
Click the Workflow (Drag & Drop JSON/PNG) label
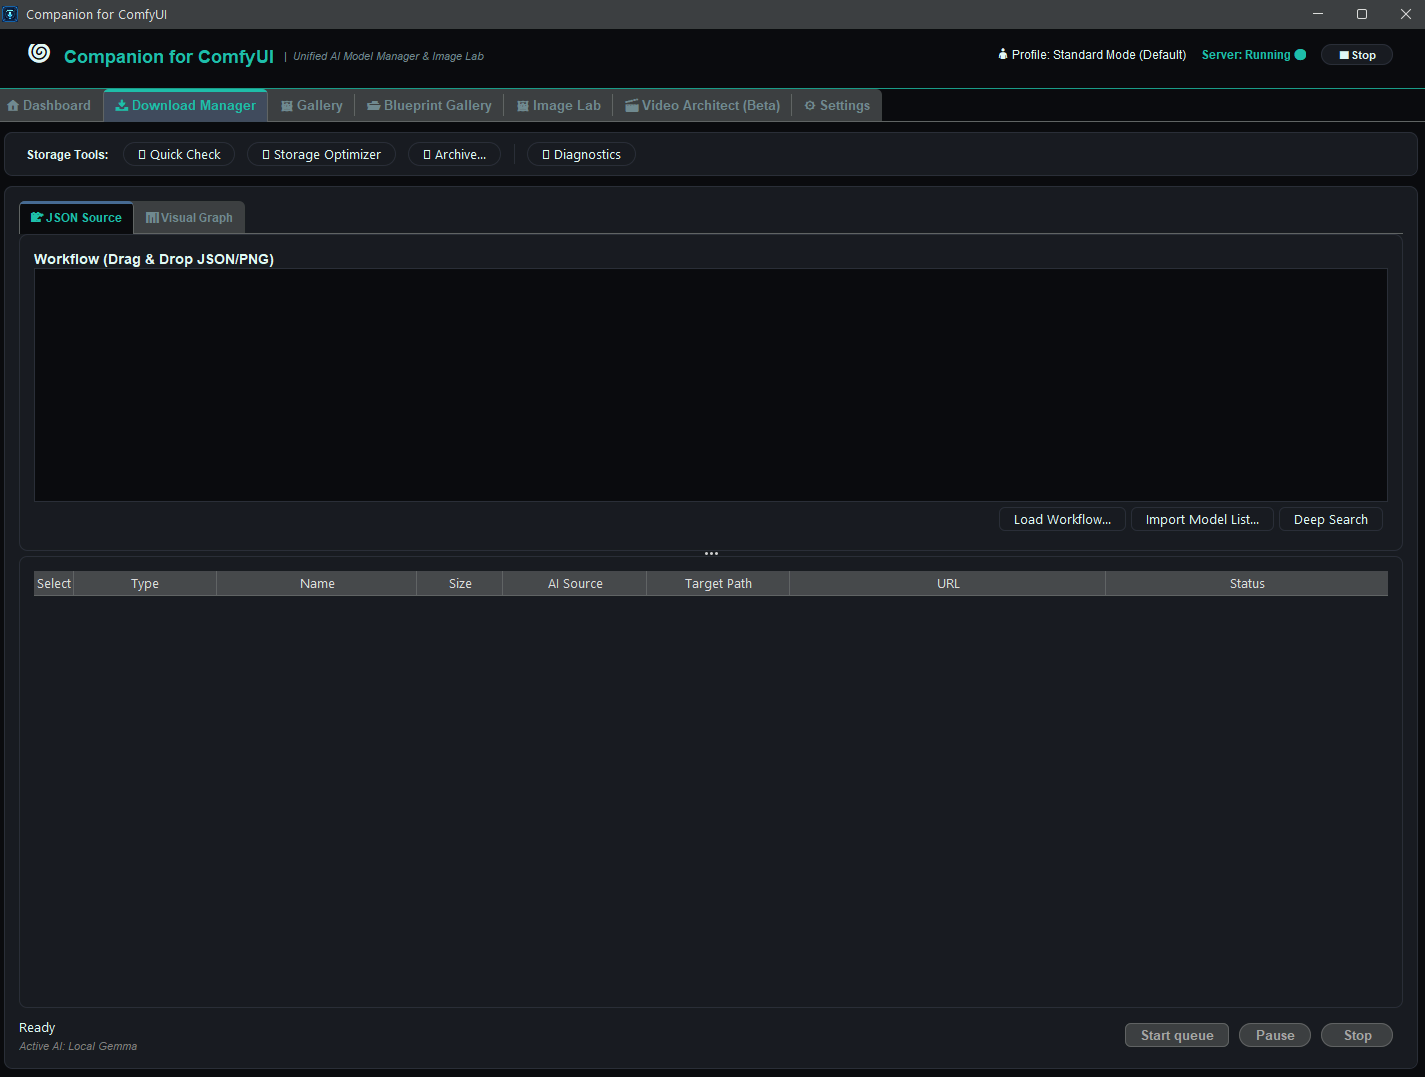(x=154, y=259)
